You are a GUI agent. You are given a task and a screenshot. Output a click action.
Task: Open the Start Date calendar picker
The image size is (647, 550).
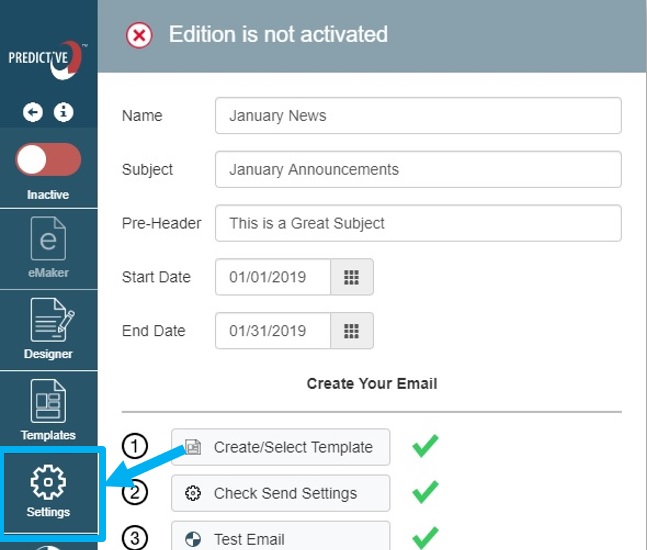pos(351,277)
